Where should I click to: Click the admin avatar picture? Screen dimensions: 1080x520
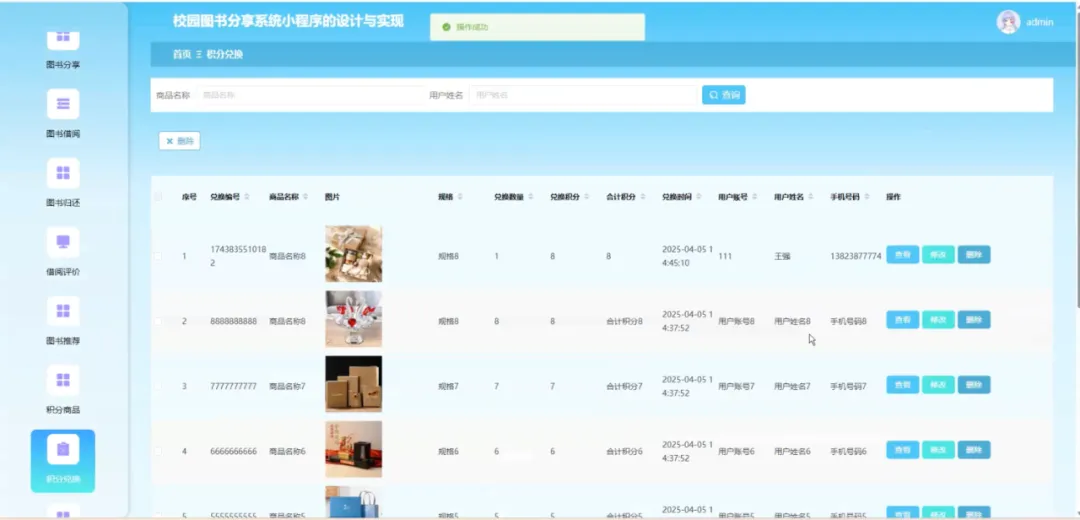pos(1008,22)
